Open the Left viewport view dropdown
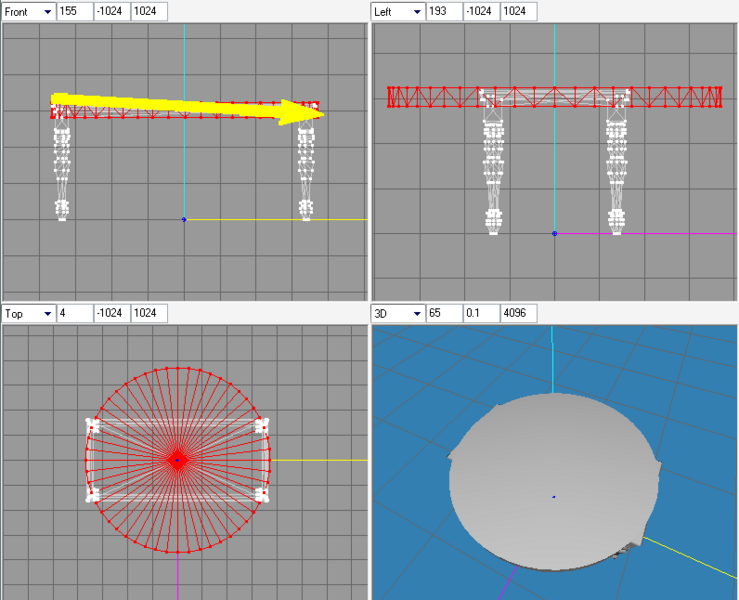Image resolution: width=739 pixels, height=600 pixels. coord(398,12)
